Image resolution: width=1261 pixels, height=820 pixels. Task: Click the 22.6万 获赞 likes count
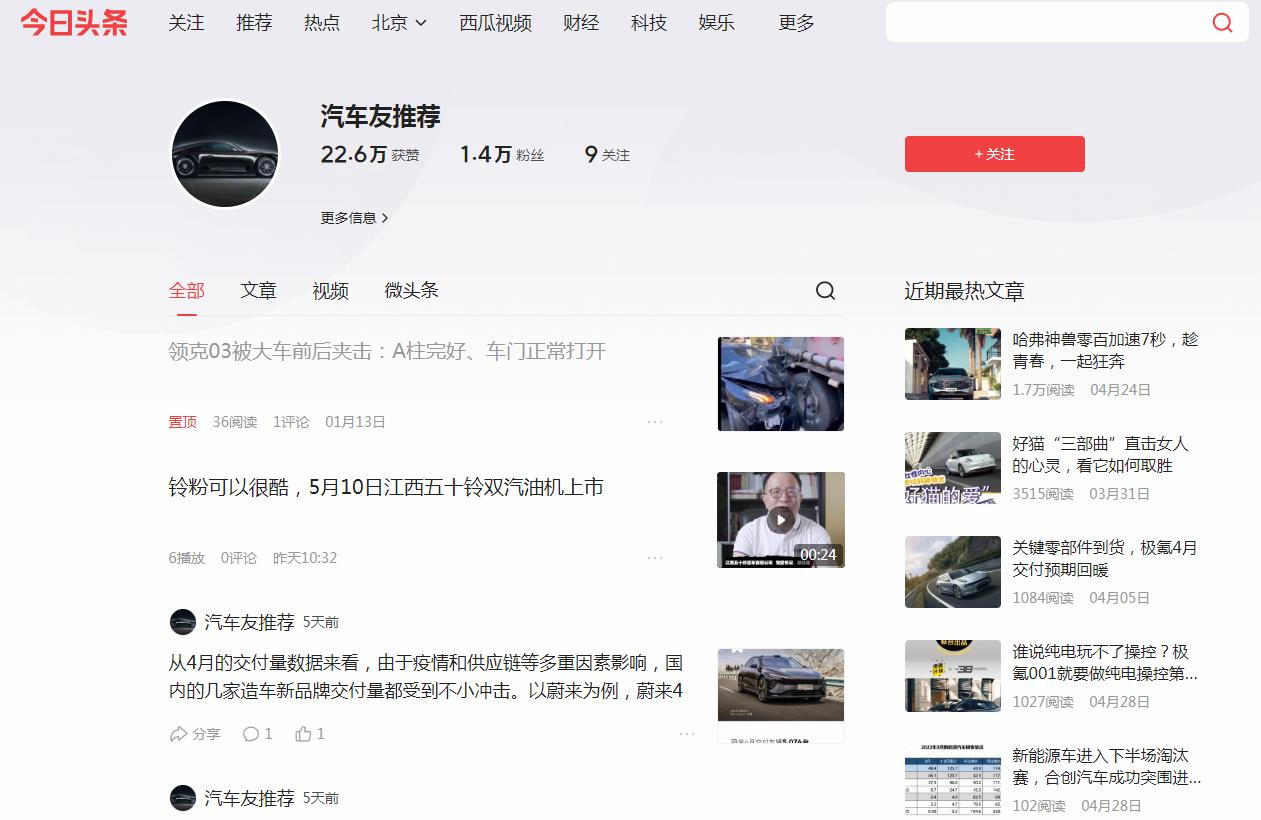(x=370, y=154)
